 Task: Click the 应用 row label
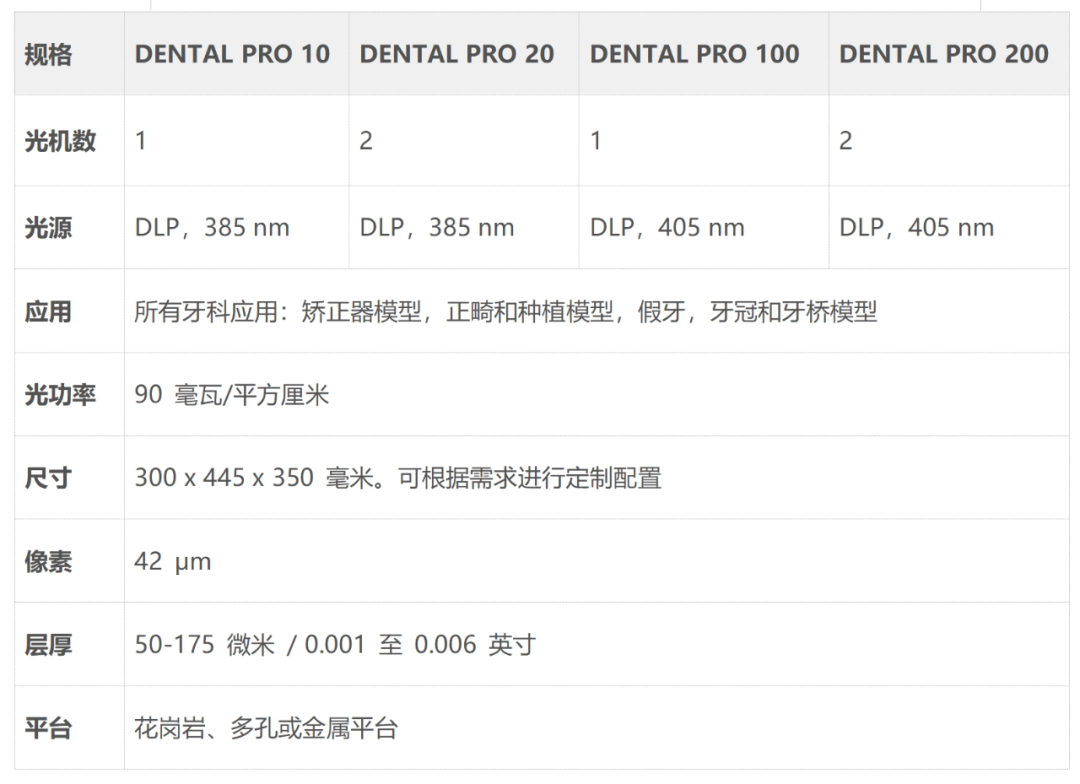click(48, 312)
